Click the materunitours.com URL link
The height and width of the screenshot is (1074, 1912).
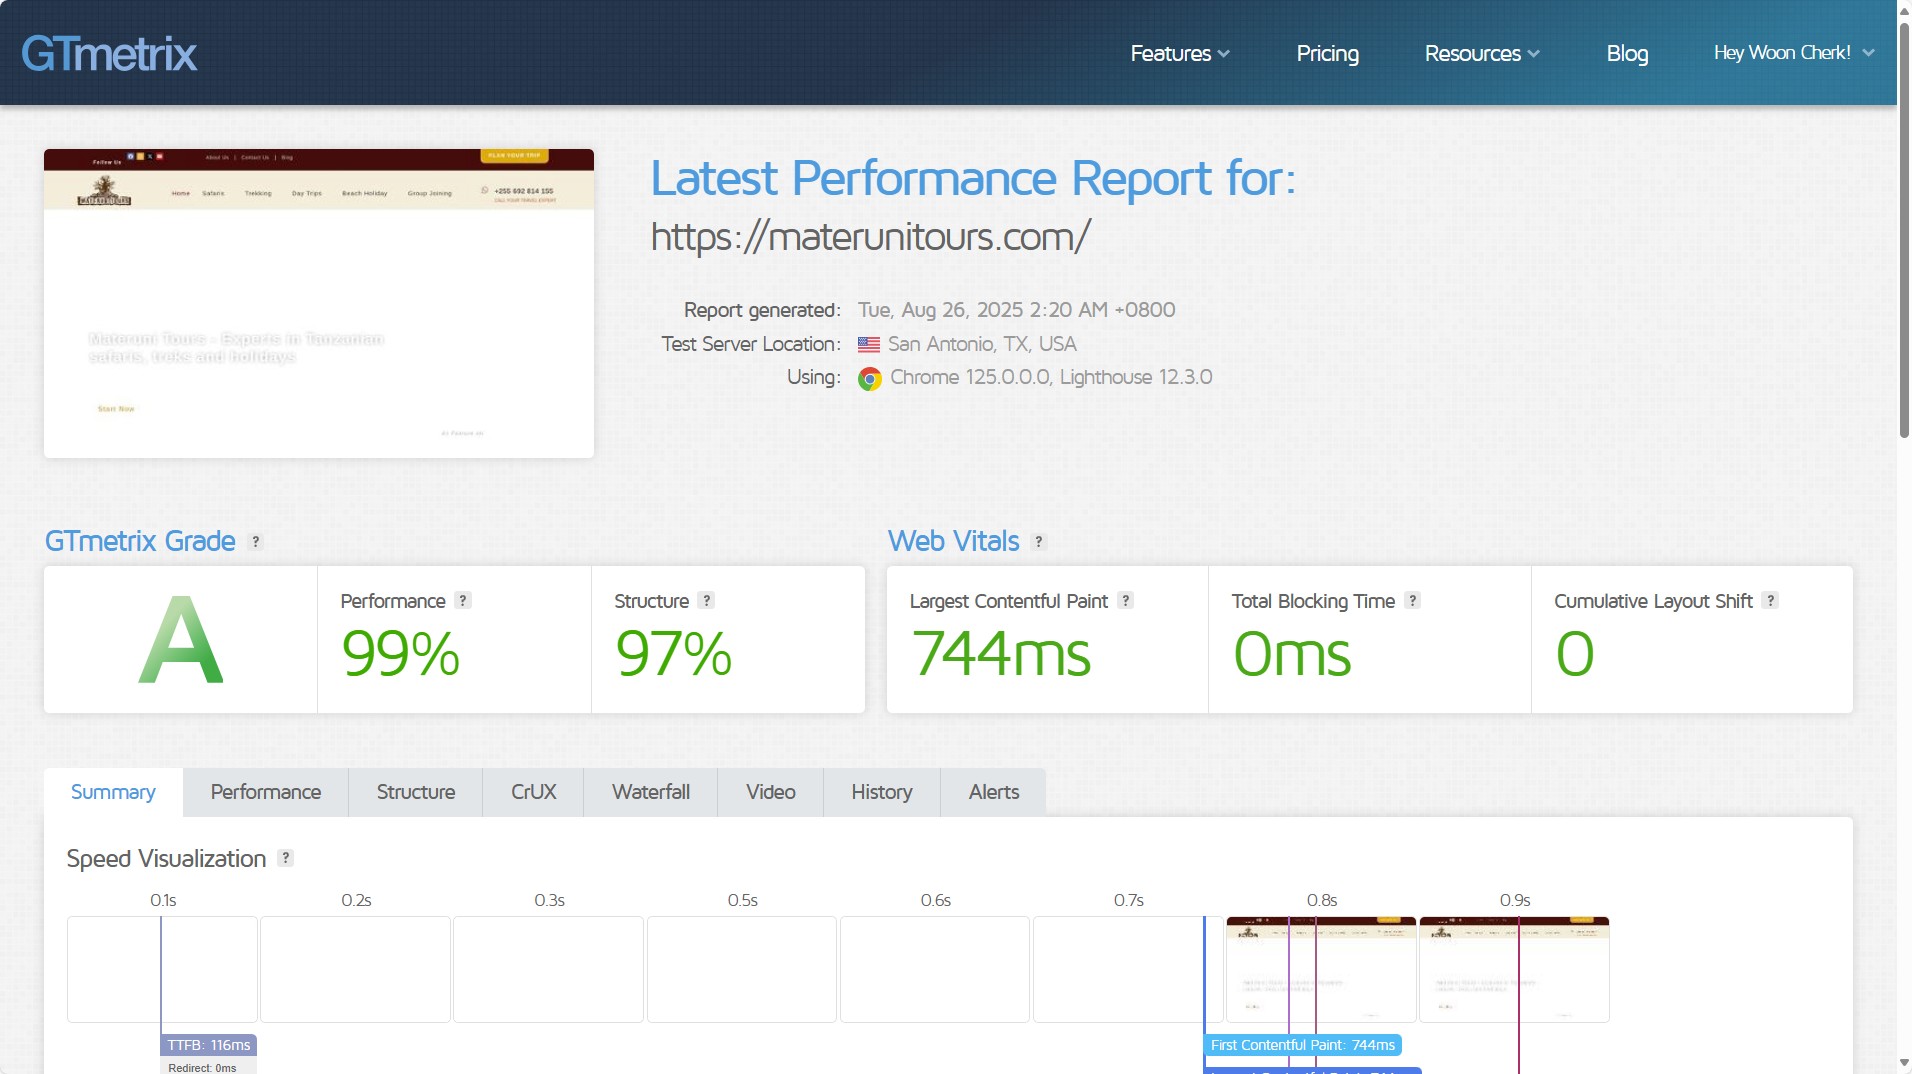click(870, 237)
